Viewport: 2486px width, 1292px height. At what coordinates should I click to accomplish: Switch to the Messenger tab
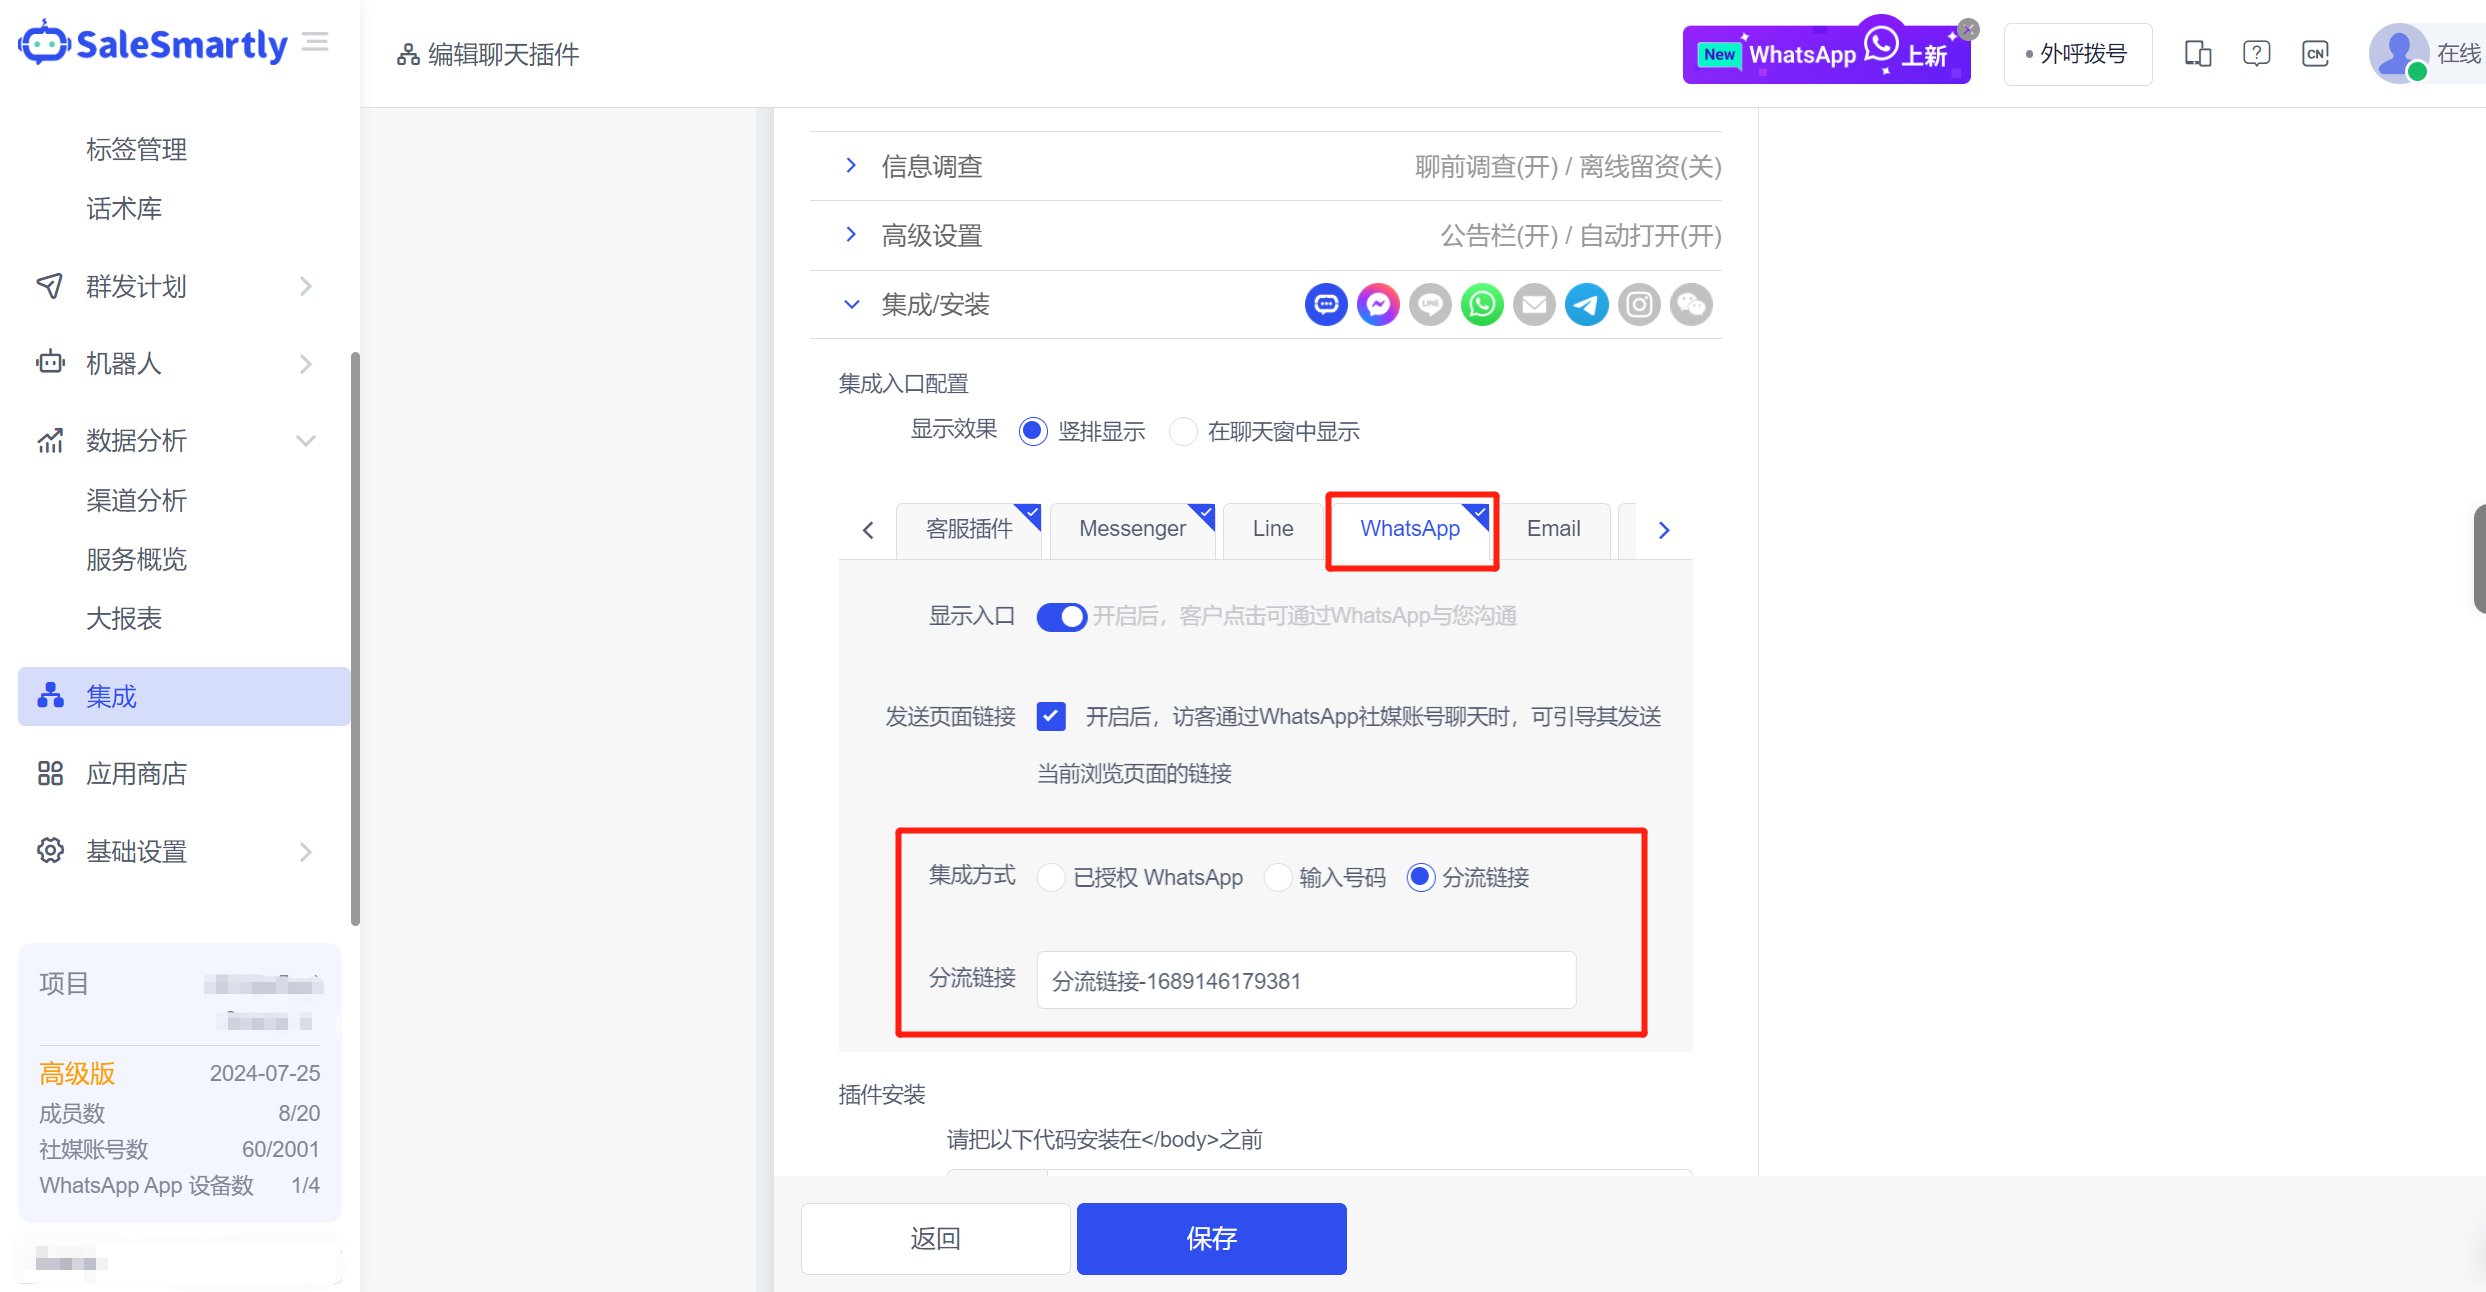[x=1132, y=529]
